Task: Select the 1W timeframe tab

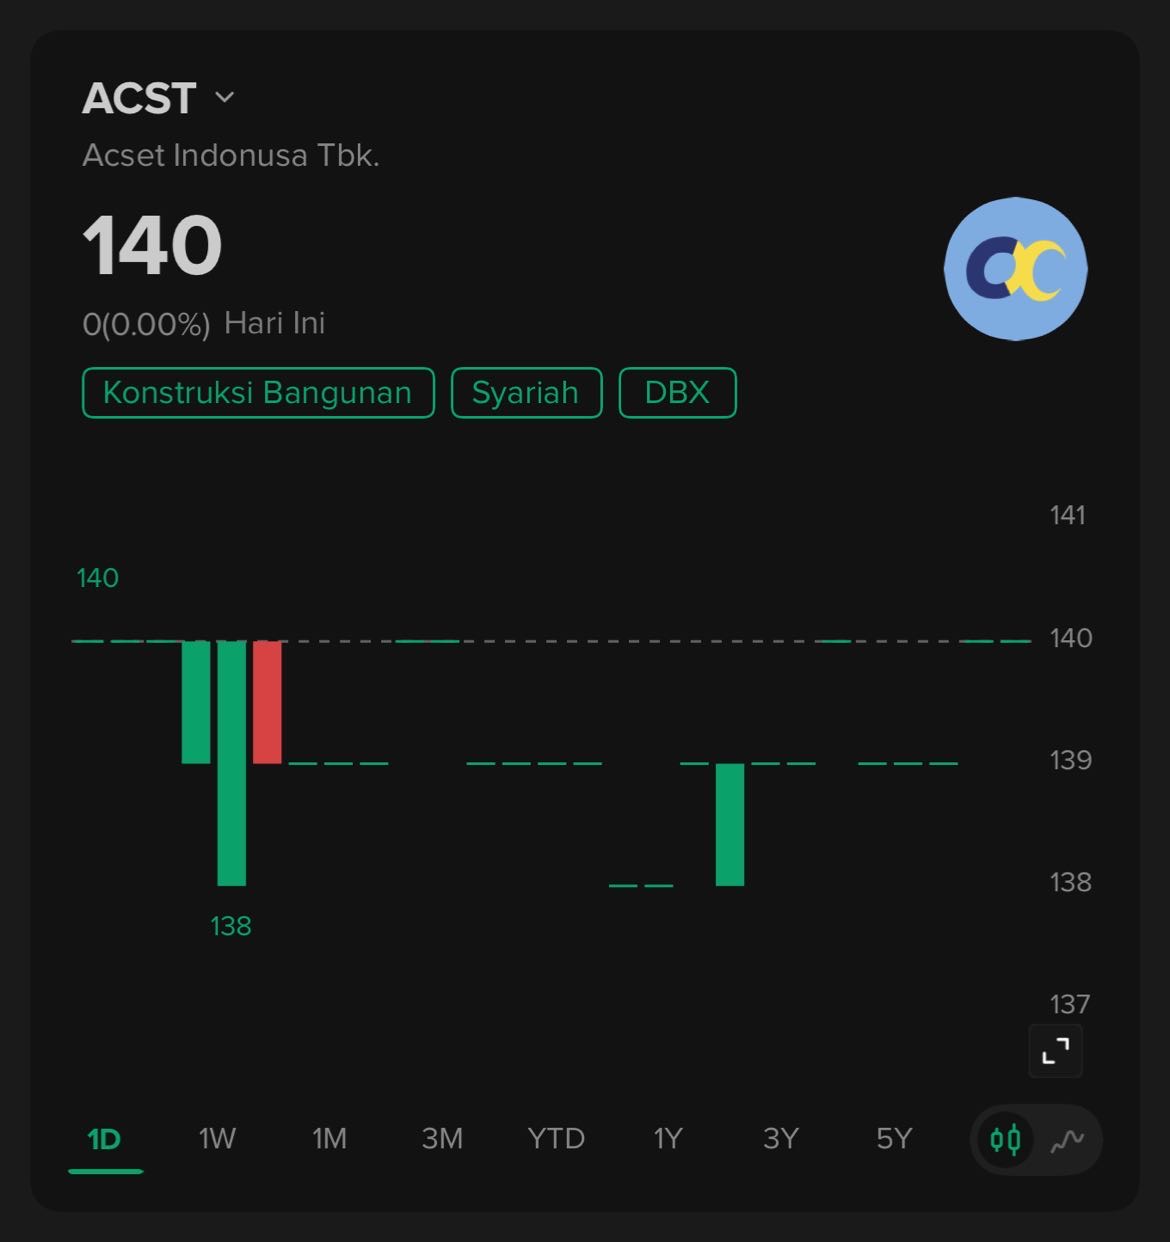Action: coord(217,1139)
